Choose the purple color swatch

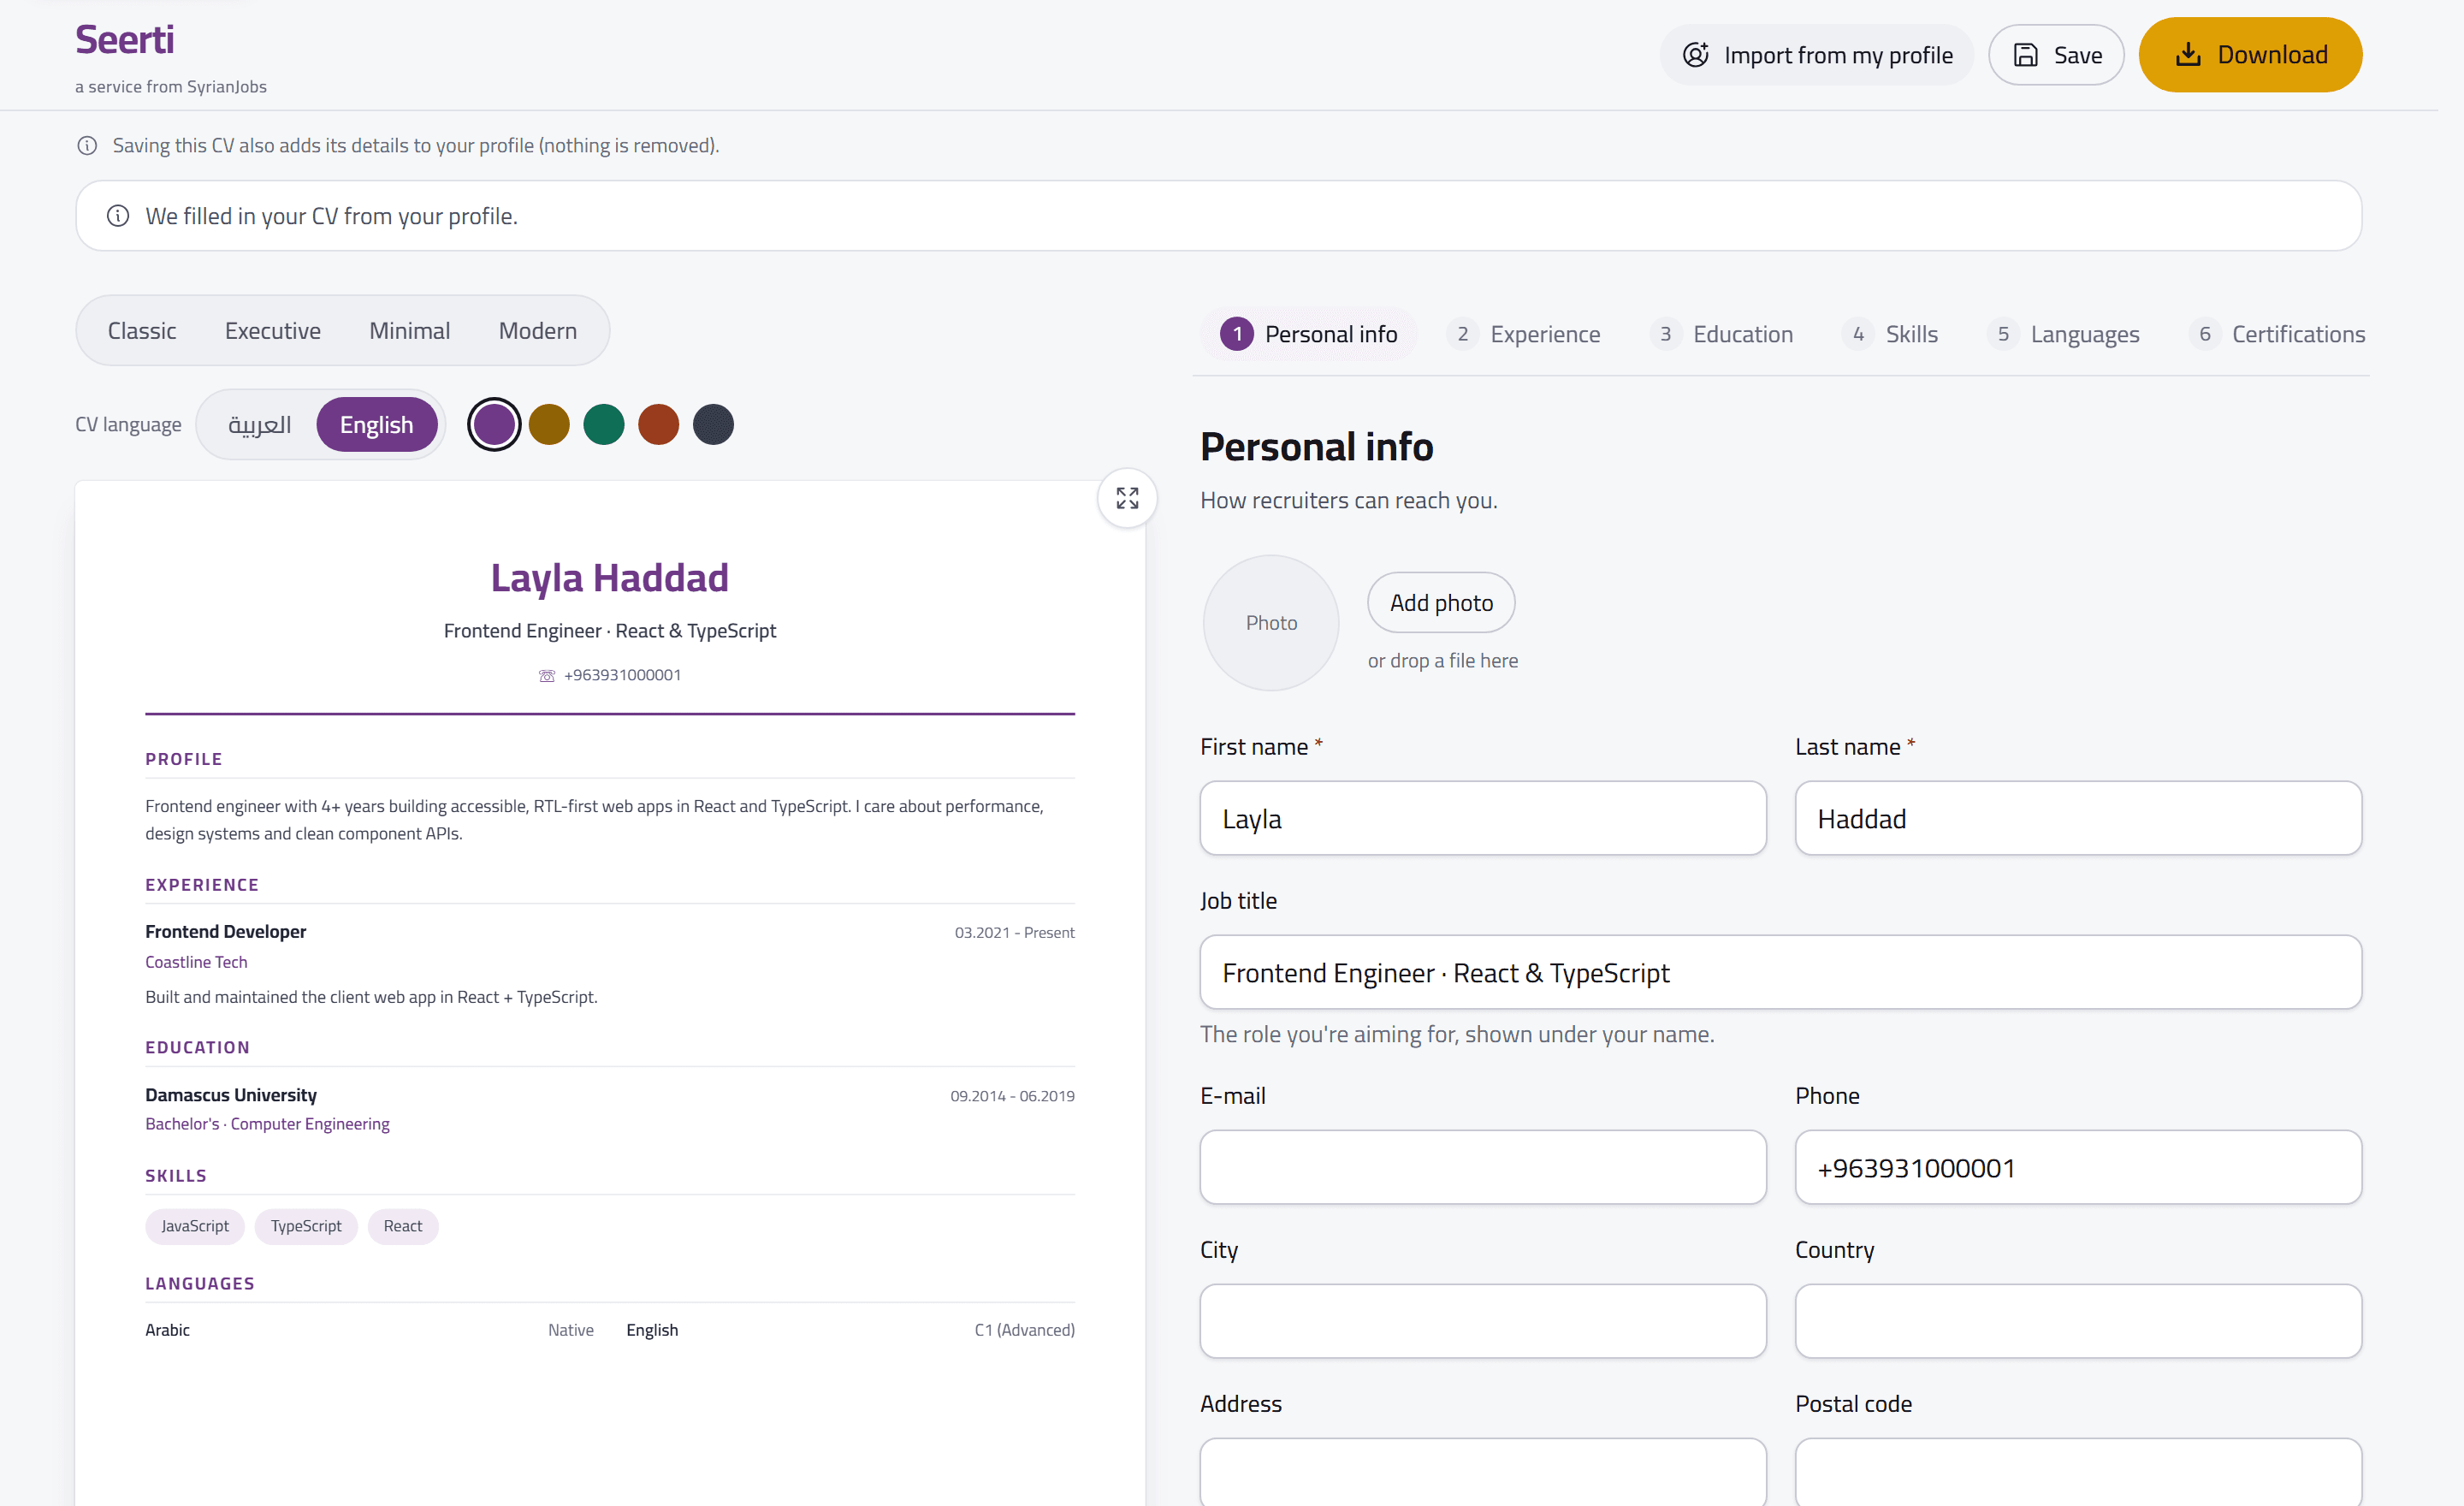pyautogui.click(x=494, y=425)
